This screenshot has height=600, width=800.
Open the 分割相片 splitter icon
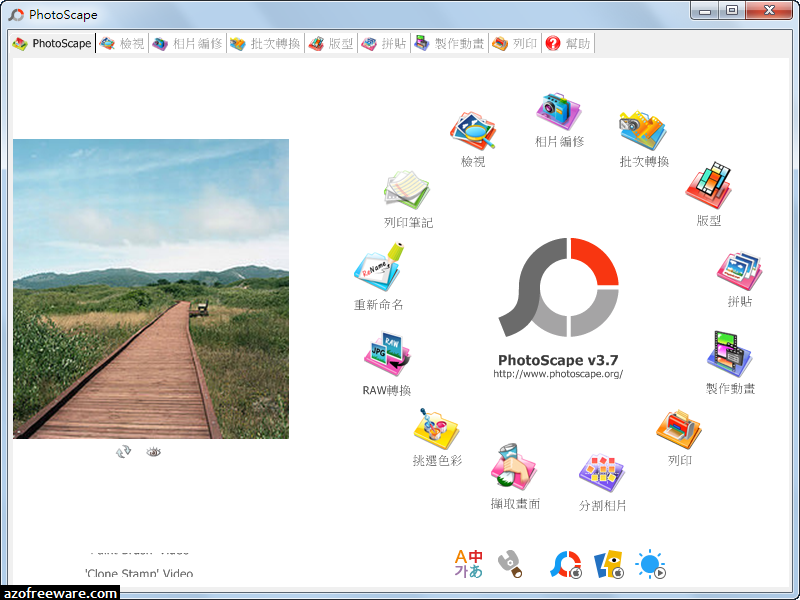[x=602, y=473]
